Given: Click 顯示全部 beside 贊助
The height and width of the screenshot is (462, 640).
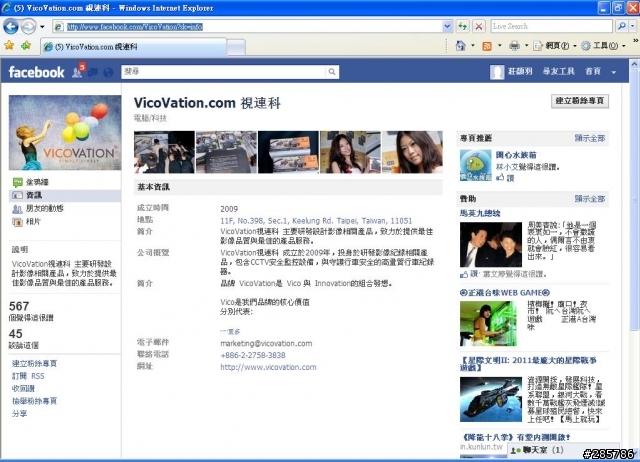Looking at the screenshot, I should pos(589,199).
